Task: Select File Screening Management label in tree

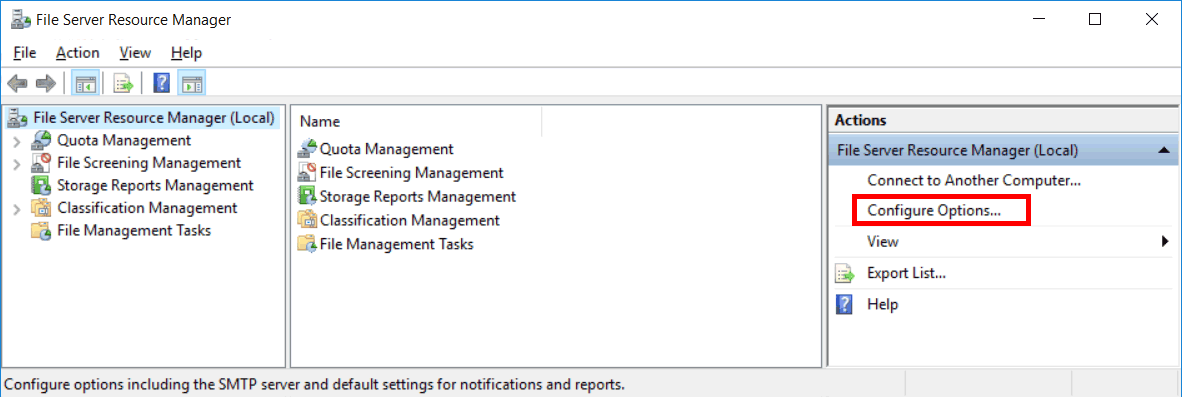Action: (x=149, y=163)
